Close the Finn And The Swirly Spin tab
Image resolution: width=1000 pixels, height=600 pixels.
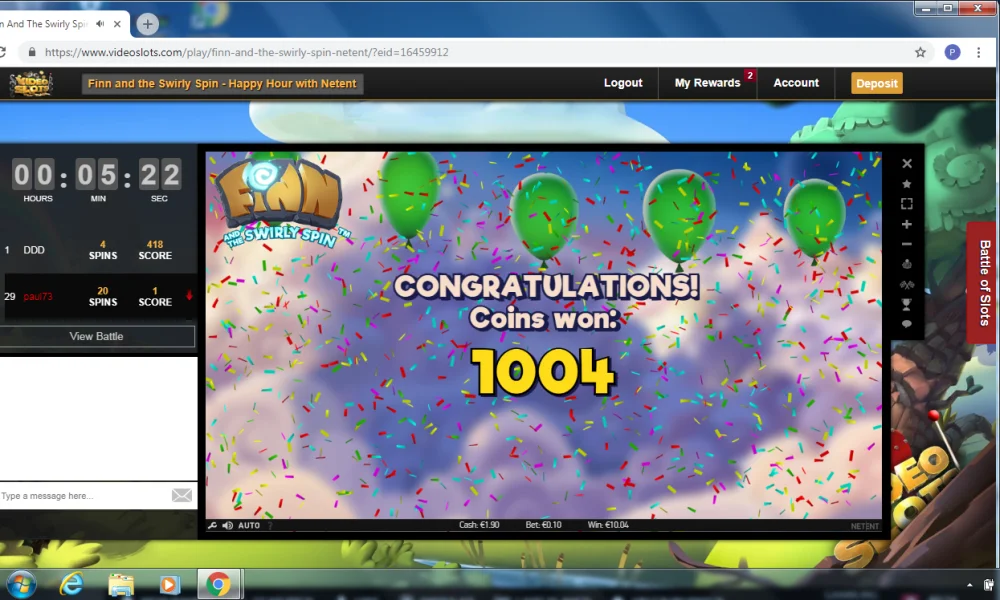pyautogui.click(x=117, y=24)
